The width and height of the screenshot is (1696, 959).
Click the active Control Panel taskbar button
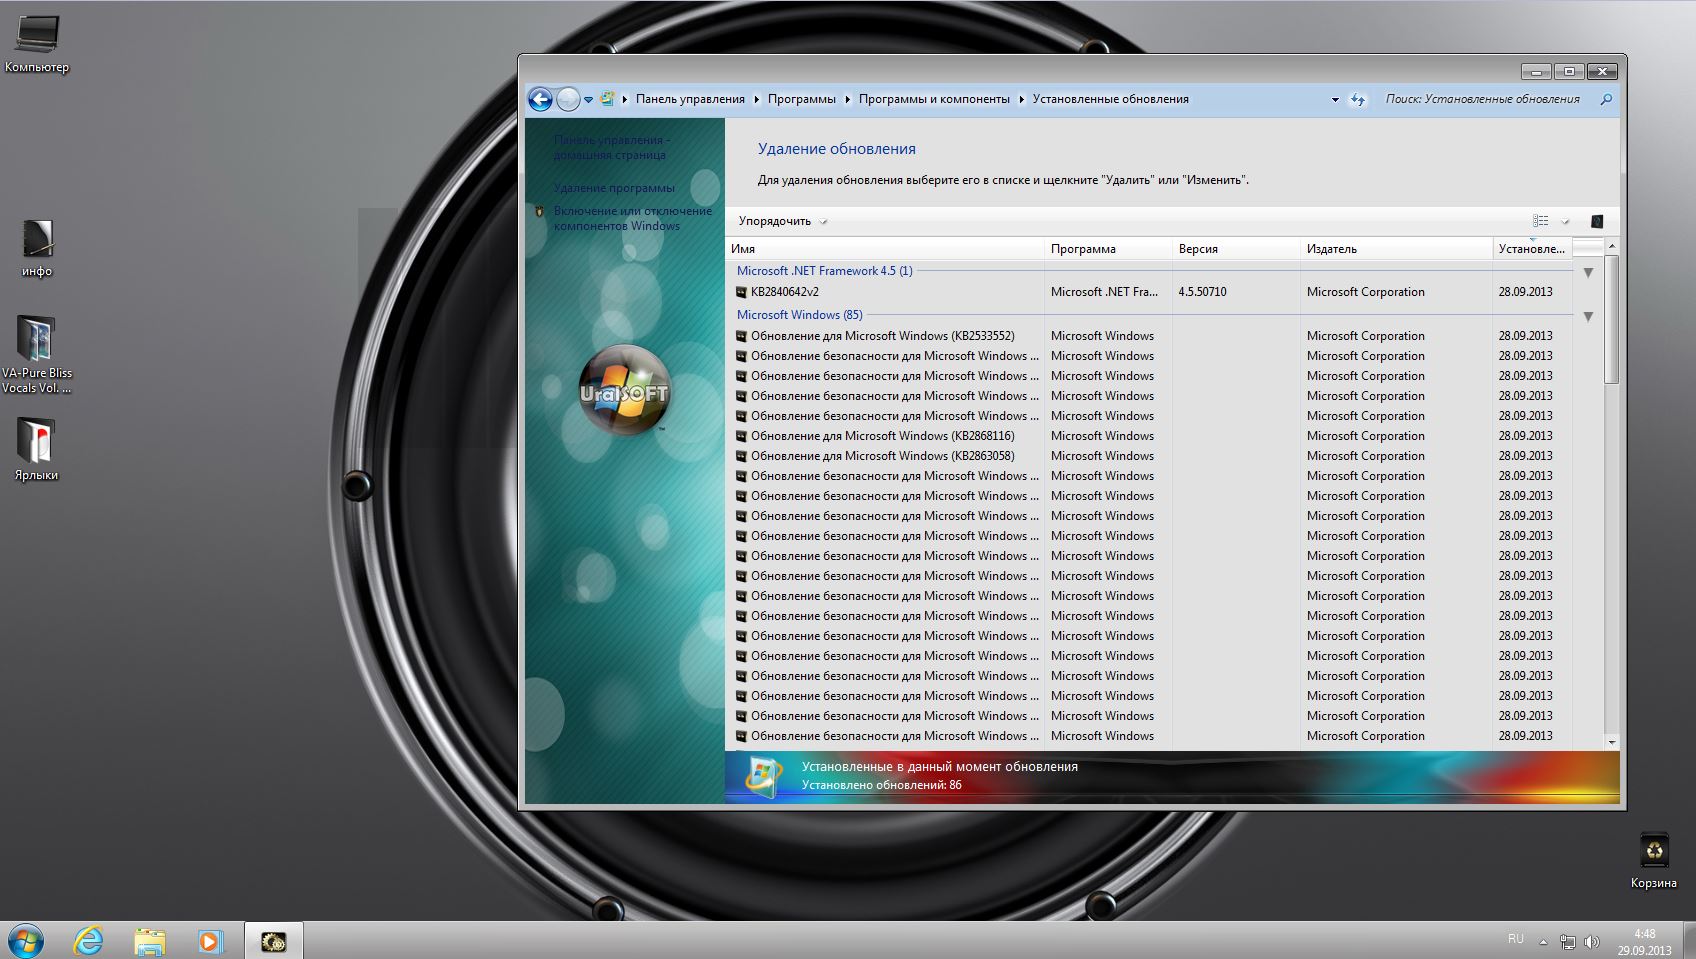[273, 941]
